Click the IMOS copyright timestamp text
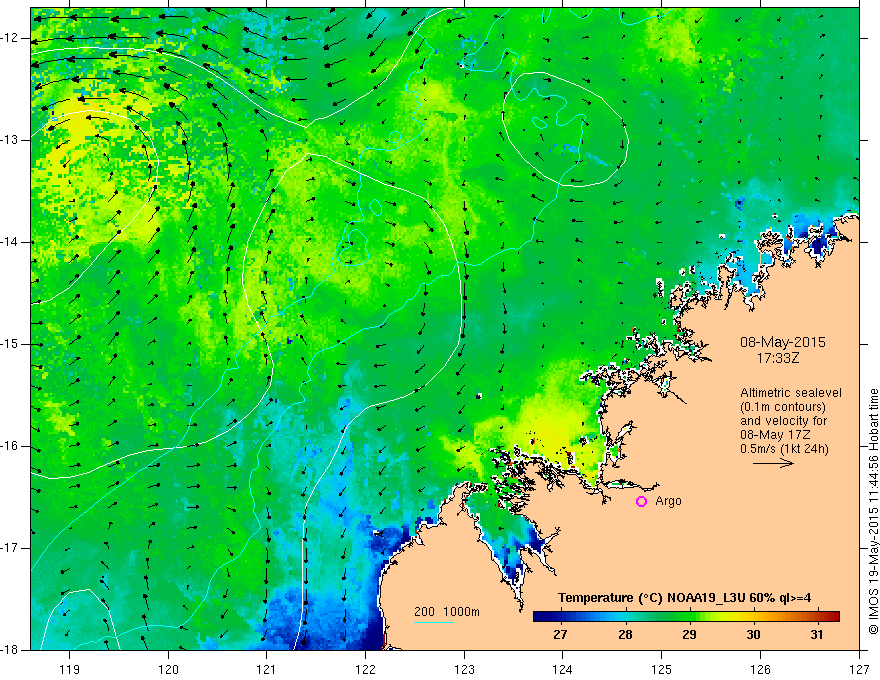Image resolution: width=880 pixels, height=680 pixels. pos(873,511)
